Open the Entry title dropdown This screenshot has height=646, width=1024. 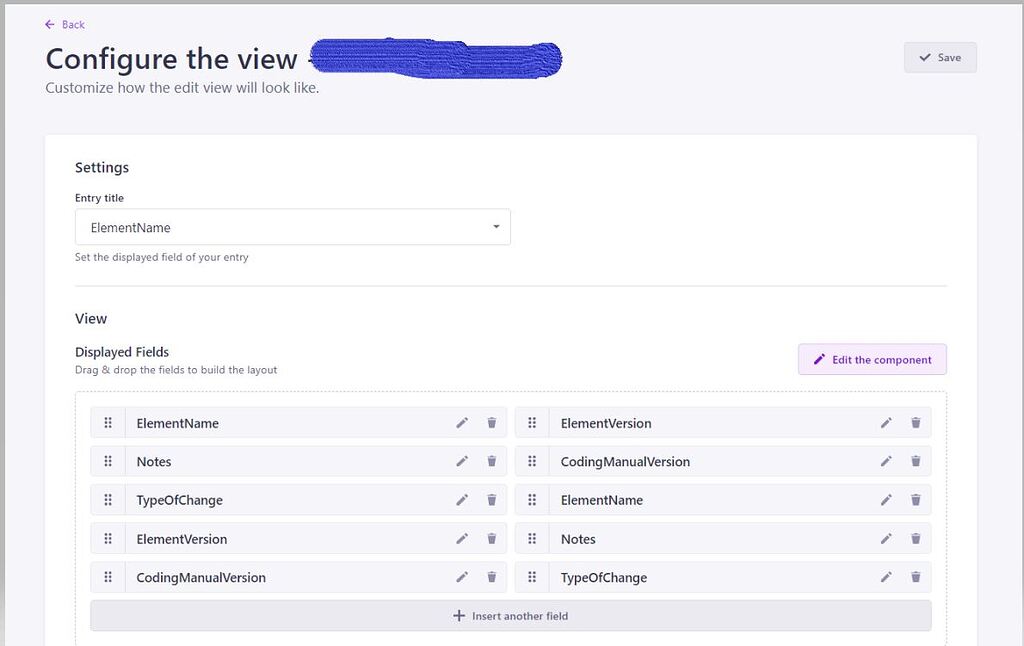point(494,227)
